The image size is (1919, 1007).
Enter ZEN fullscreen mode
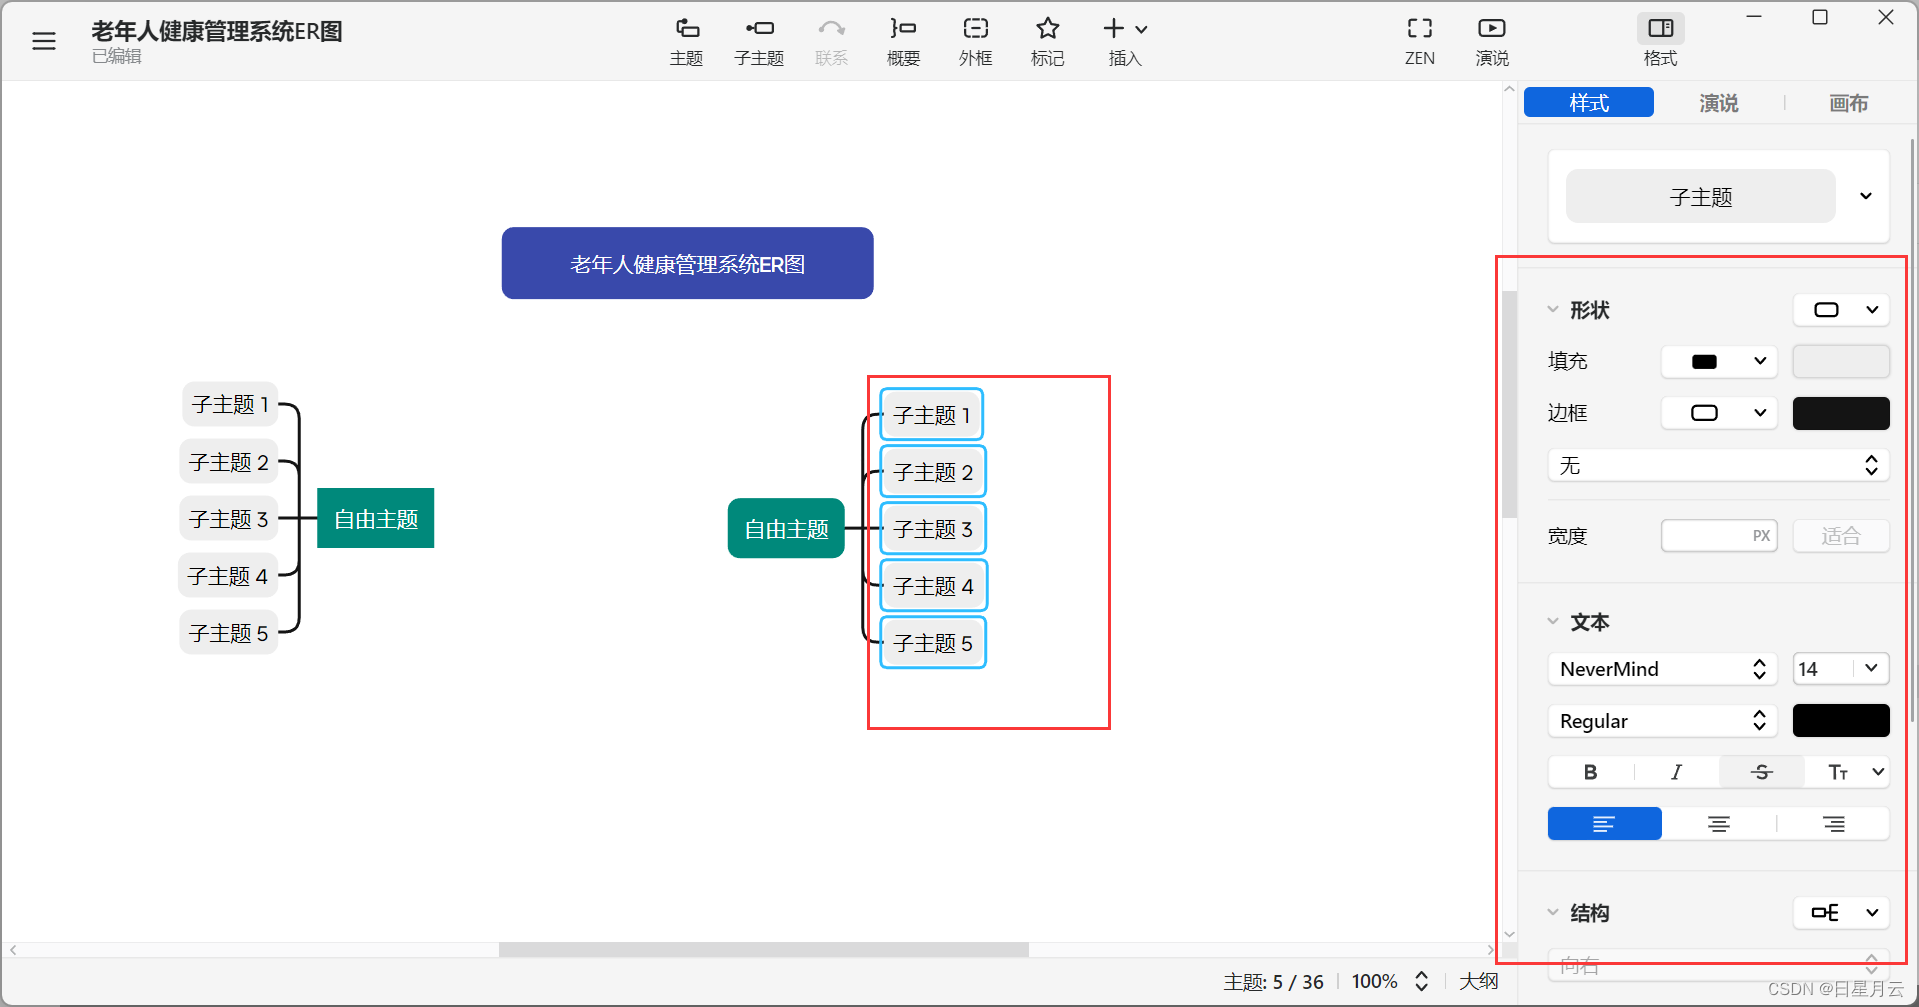pyautogui.click(x=1420, y=41)
